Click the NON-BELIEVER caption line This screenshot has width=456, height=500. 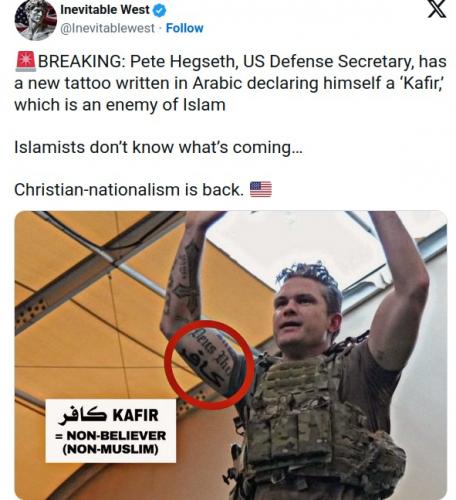(111, 436)
